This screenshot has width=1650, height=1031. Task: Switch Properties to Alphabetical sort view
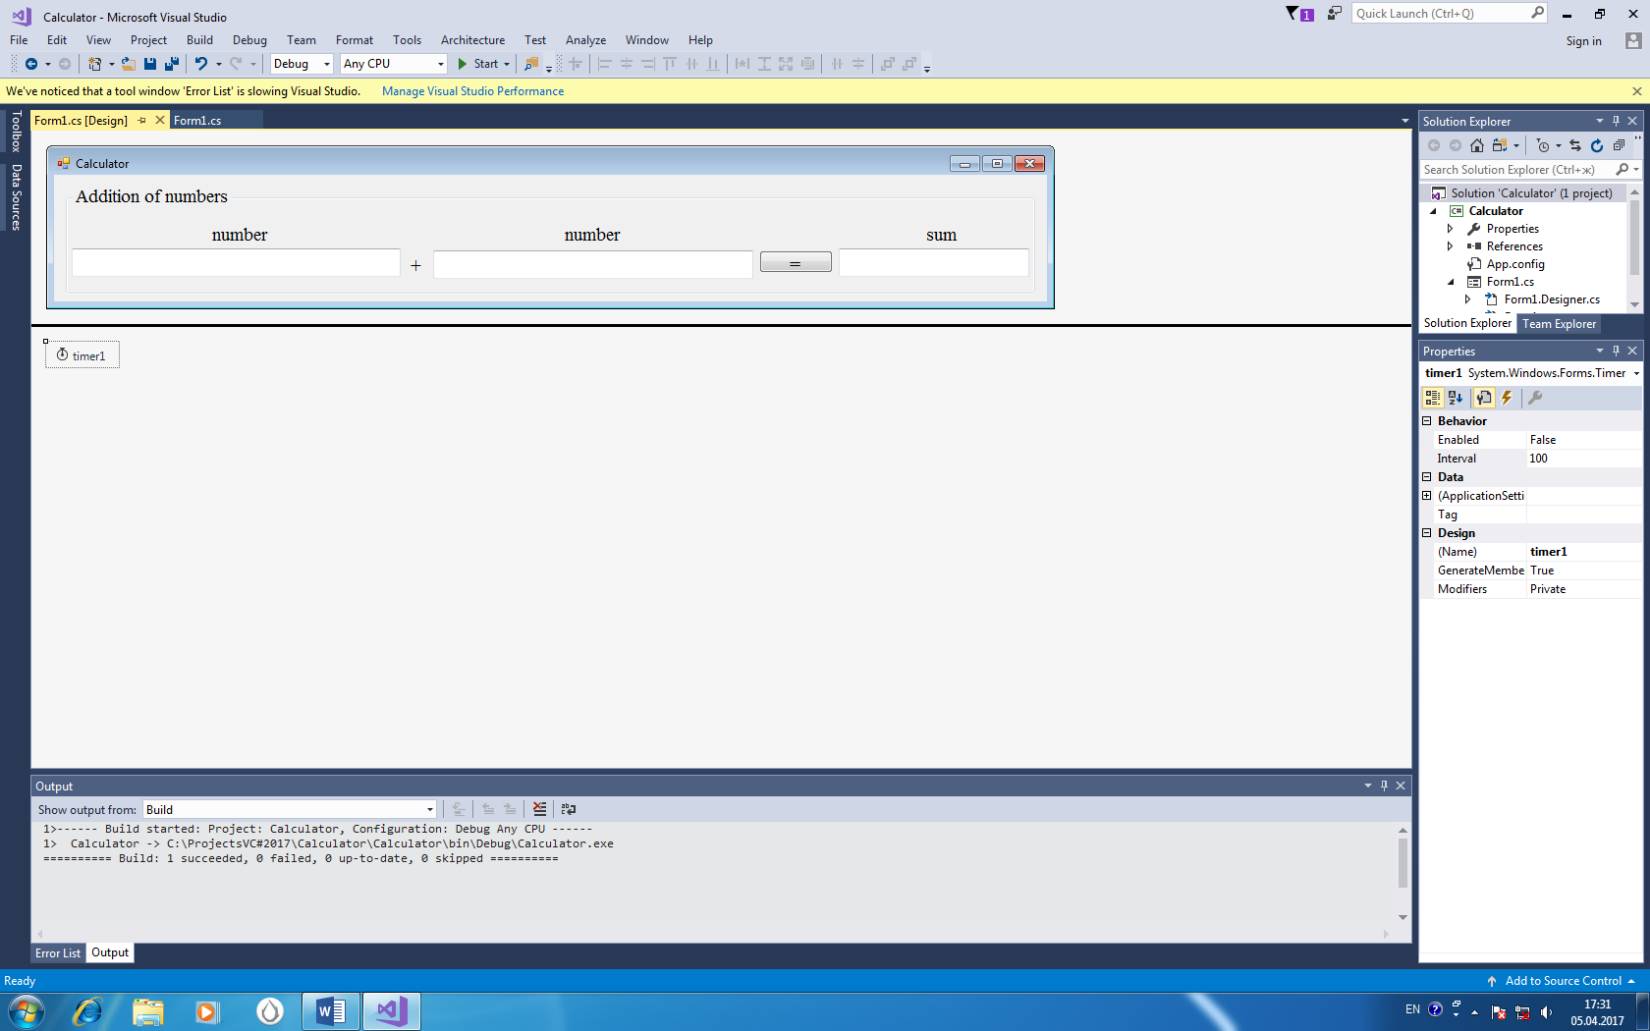point(1456,398)
